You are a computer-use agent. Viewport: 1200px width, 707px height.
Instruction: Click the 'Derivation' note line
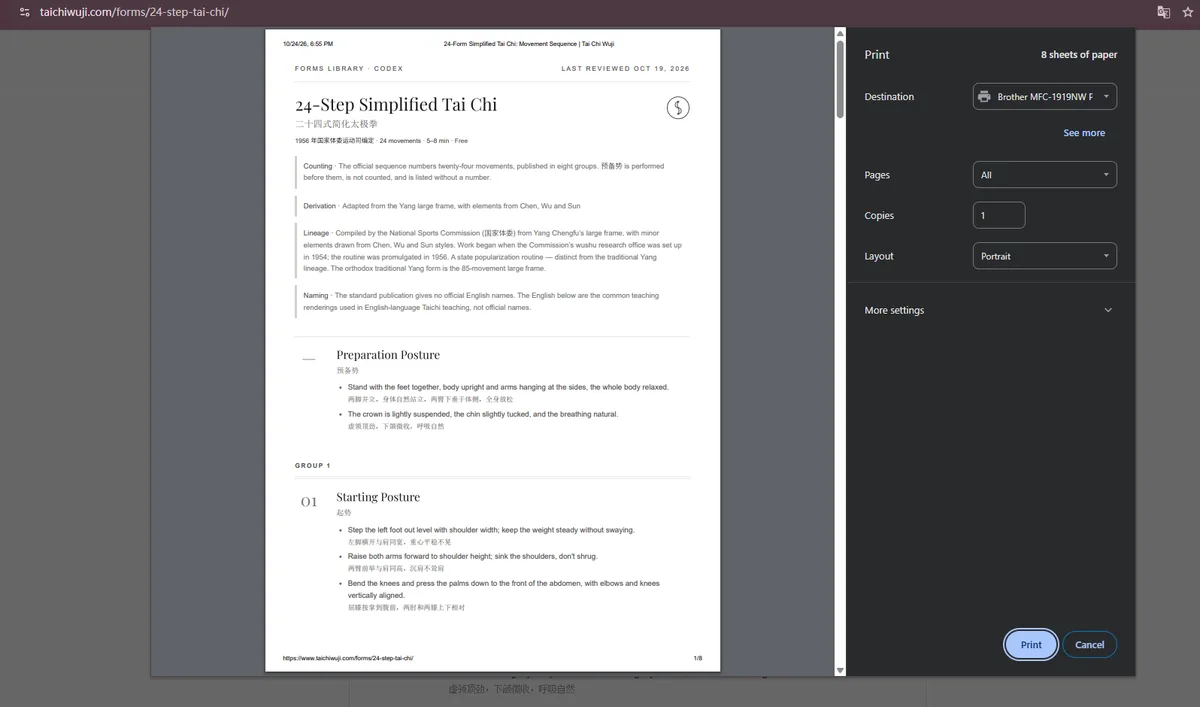click(442, 206)
